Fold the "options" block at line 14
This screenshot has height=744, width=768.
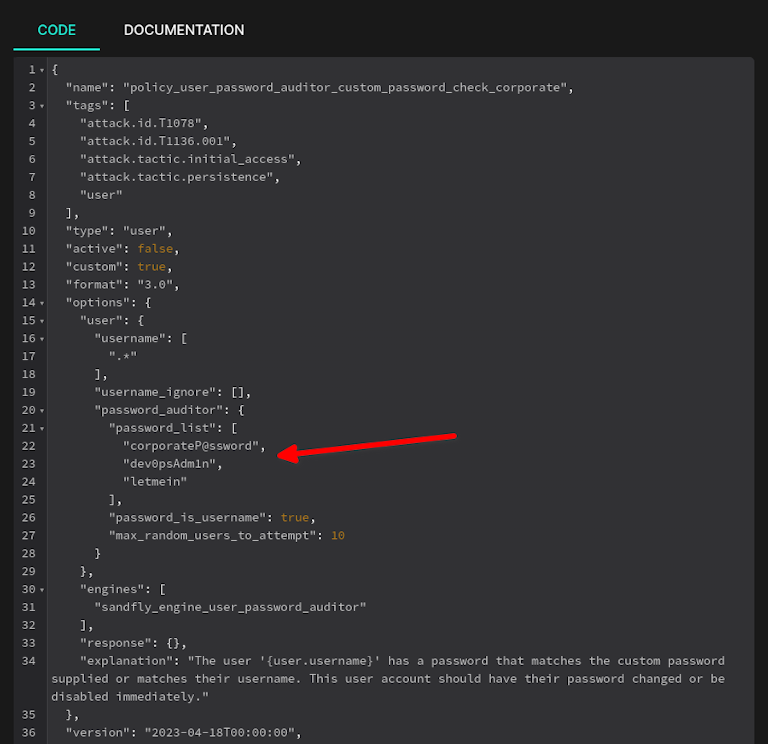coord(42,303)
